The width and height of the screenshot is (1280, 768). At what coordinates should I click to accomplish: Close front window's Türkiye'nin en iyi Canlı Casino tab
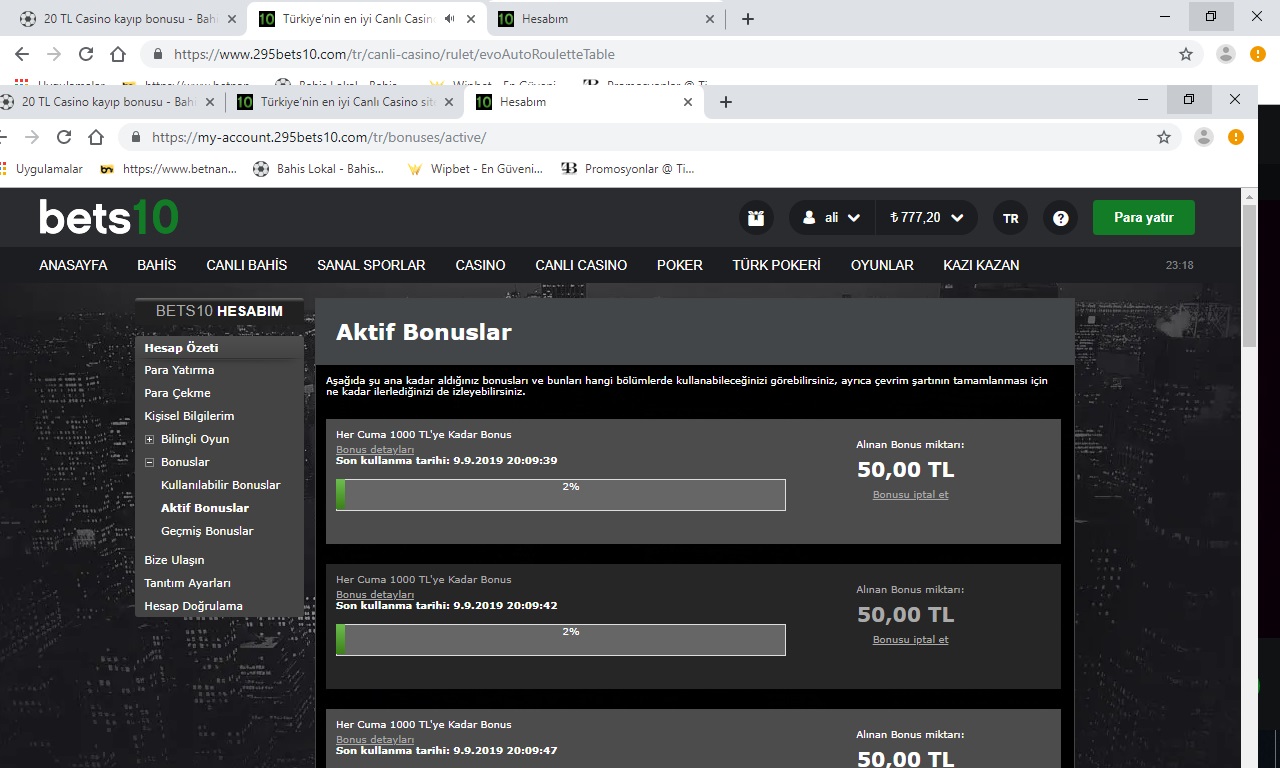tap(449, 102)
